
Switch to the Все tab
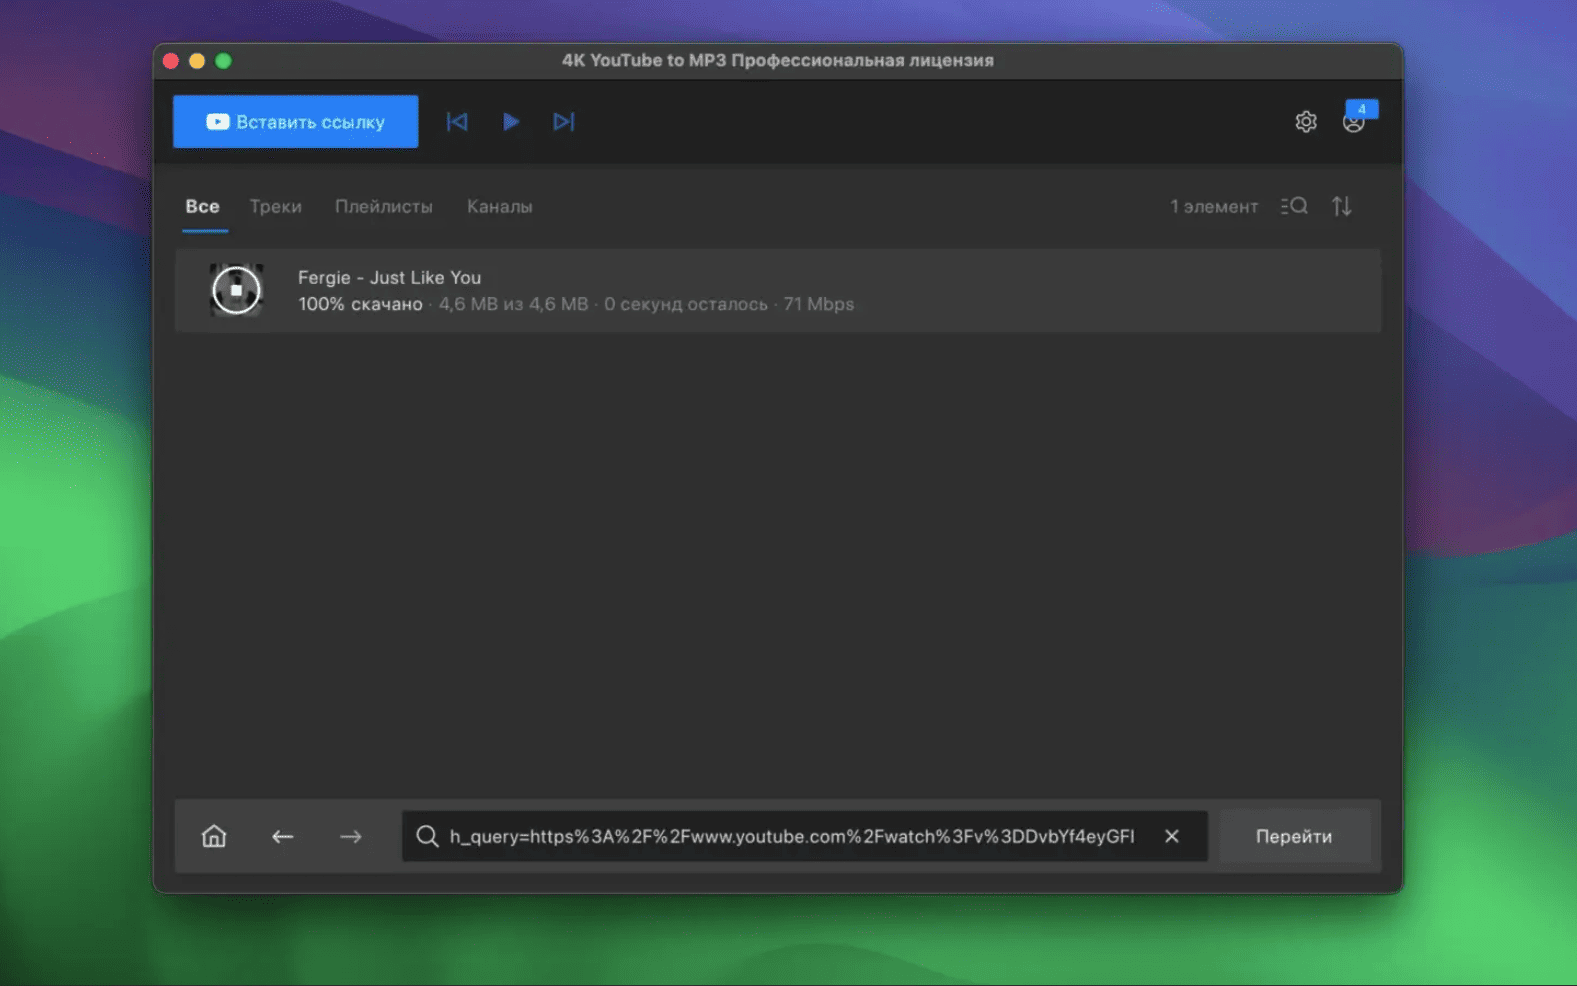coord(202,207)
